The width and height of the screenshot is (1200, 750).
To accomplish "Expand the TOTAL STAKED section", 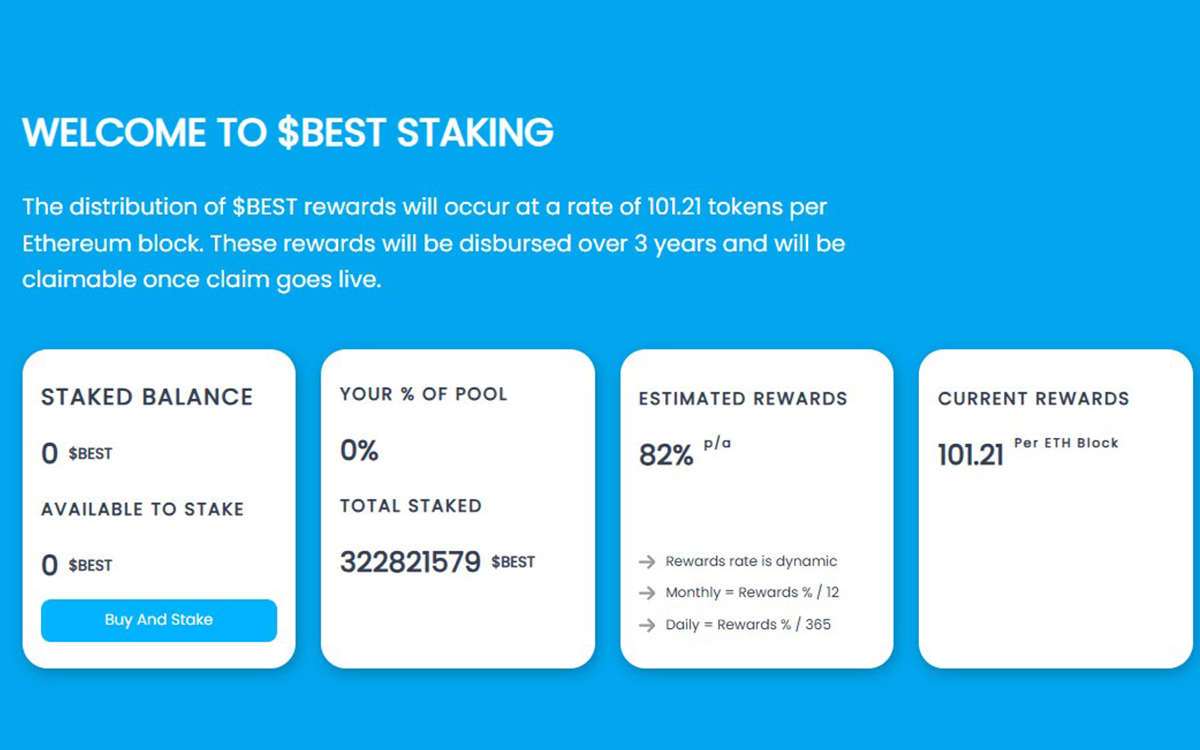I will click(410, 506).
